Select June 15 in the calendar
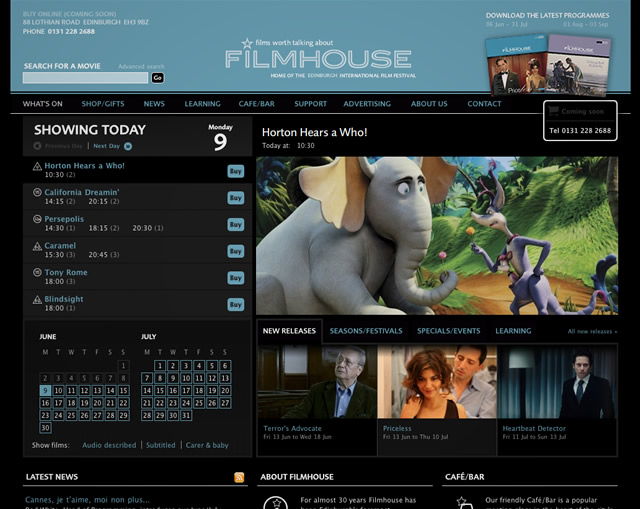Screen dimensions: 640x509 coord(123,391)
